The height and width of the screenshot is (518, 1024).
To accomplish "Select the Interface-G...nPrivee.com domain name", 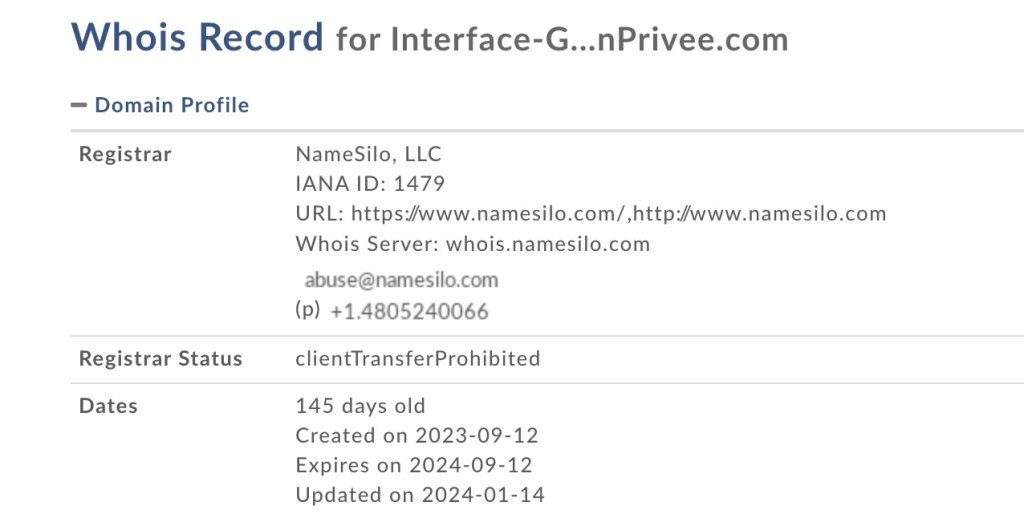I will (589, 40).
